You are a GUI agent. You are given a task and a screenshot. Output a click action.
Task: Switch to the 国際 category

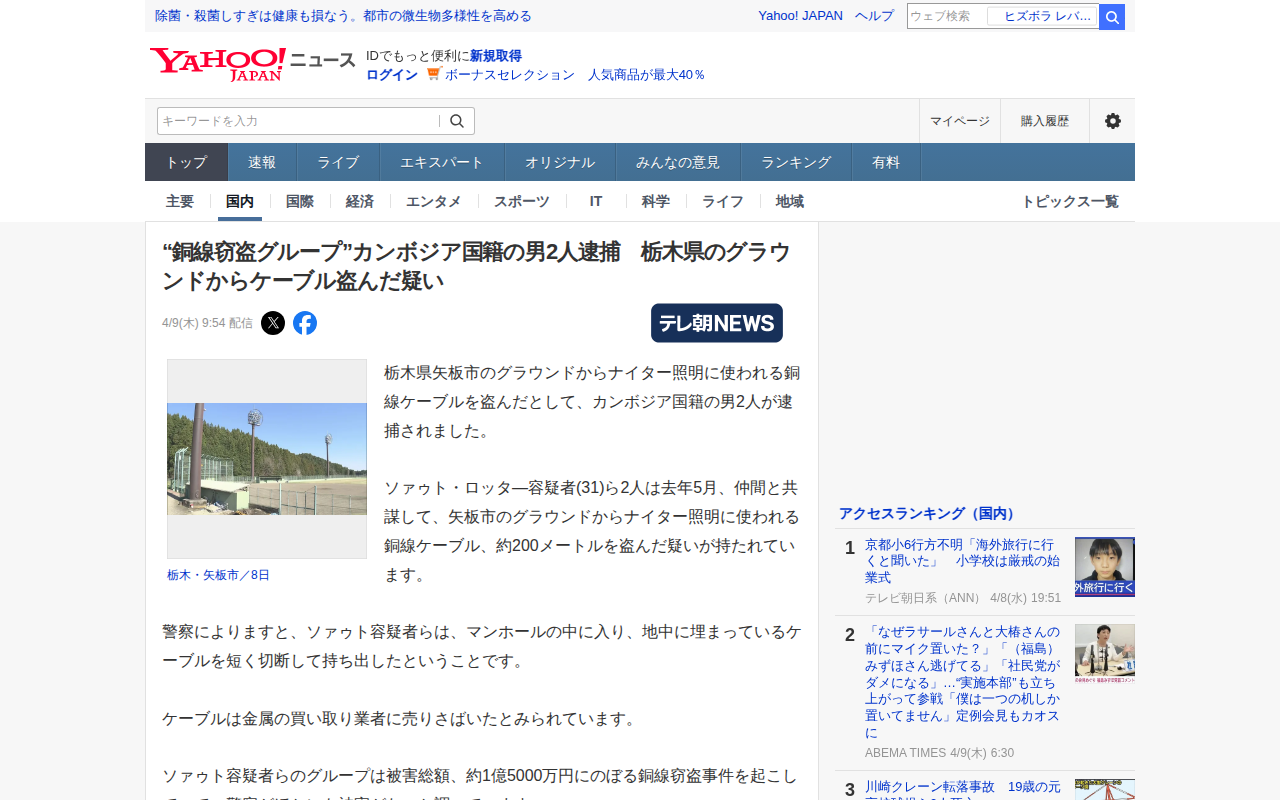click(x=300, y=201)
